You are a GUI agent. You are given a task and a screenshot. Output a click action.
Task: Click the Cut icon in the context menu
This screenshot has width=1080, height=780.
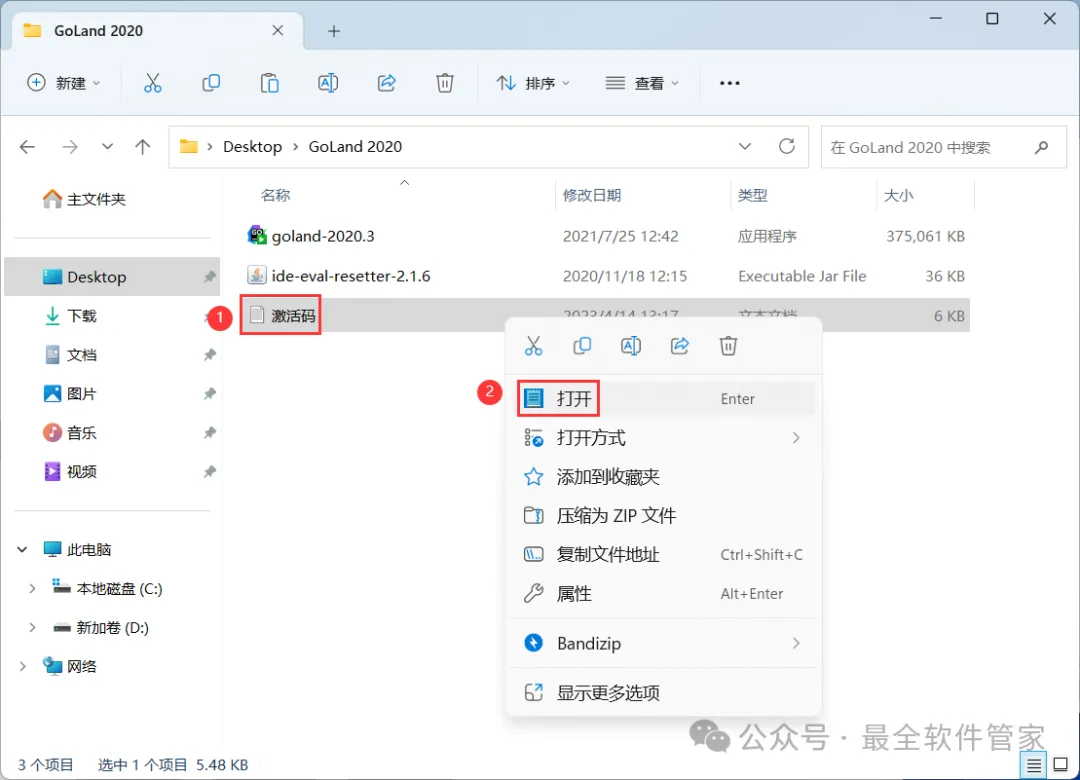pos(533,345)
